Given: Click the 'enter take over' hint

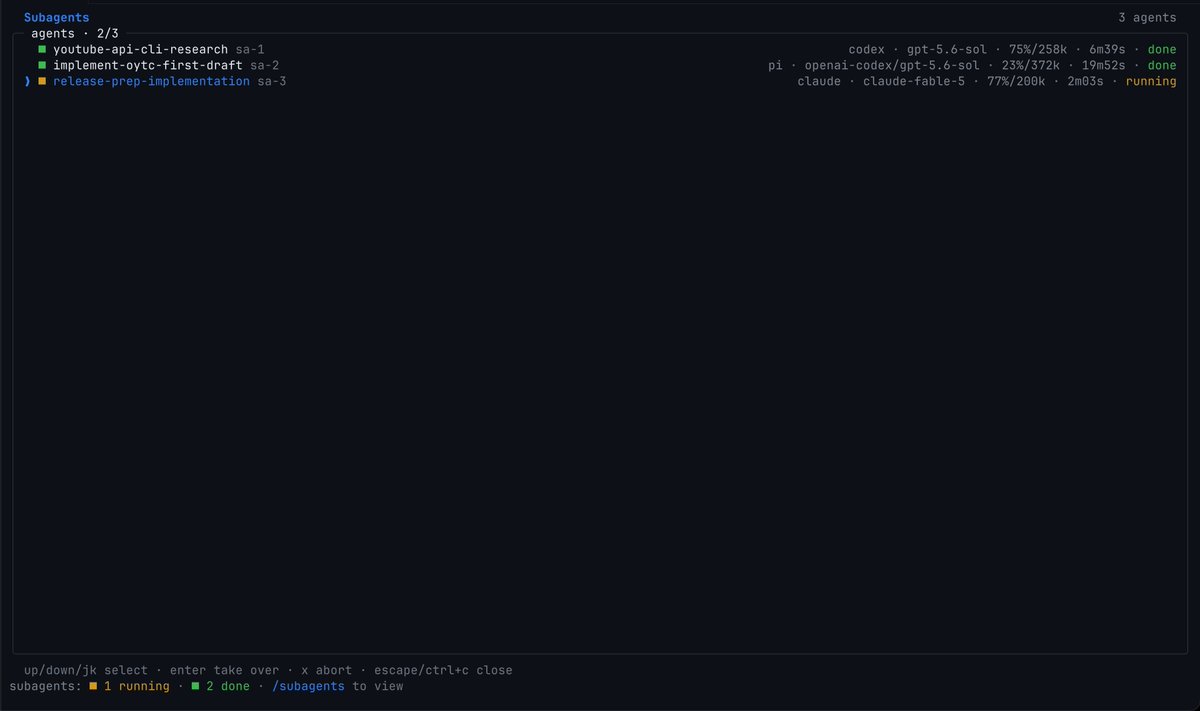Looking at the screenshot, I should 224,670.
